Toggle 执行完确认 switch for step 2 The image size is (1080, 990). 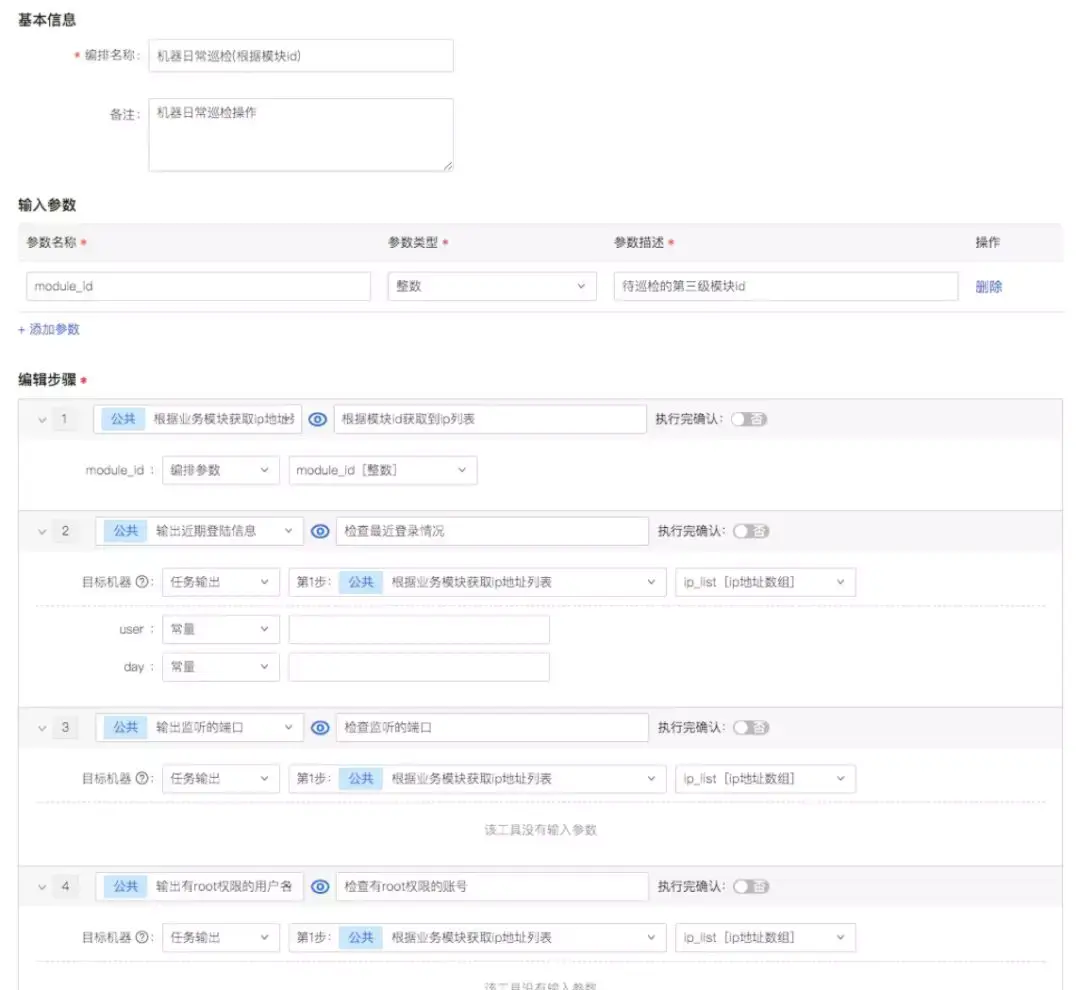tap(751, 531)
